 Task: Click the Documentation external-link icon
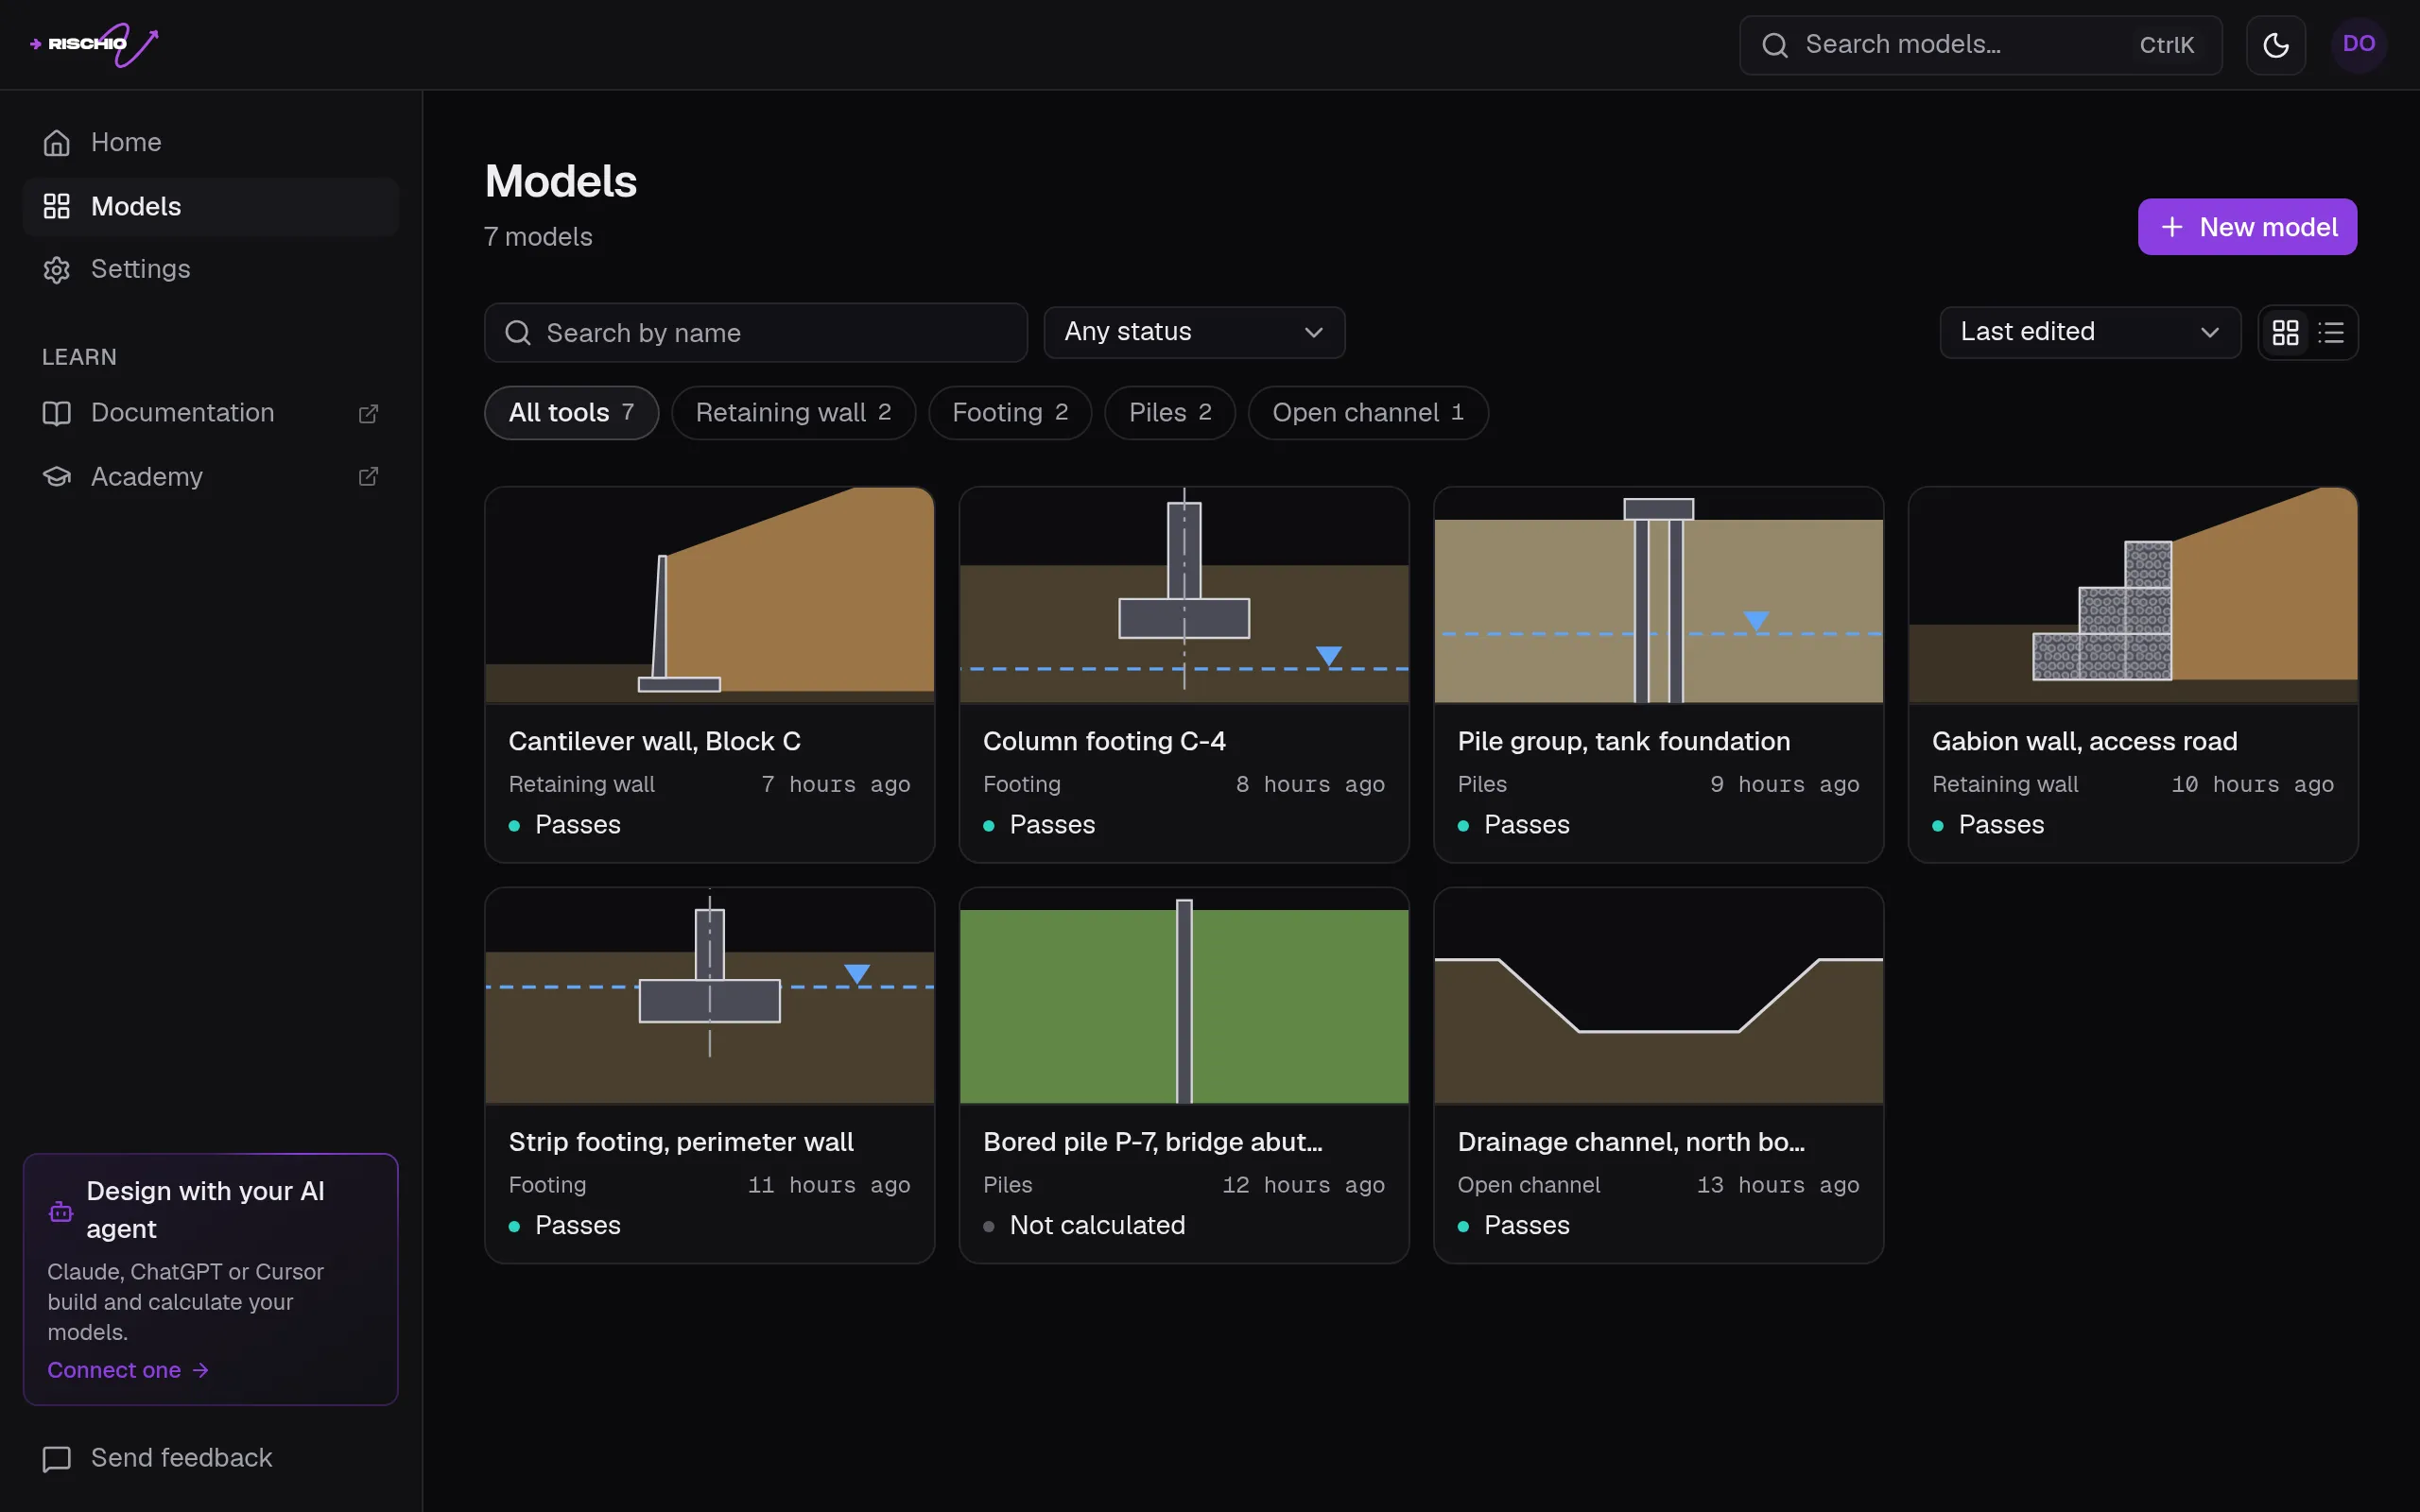pos(368,414)
